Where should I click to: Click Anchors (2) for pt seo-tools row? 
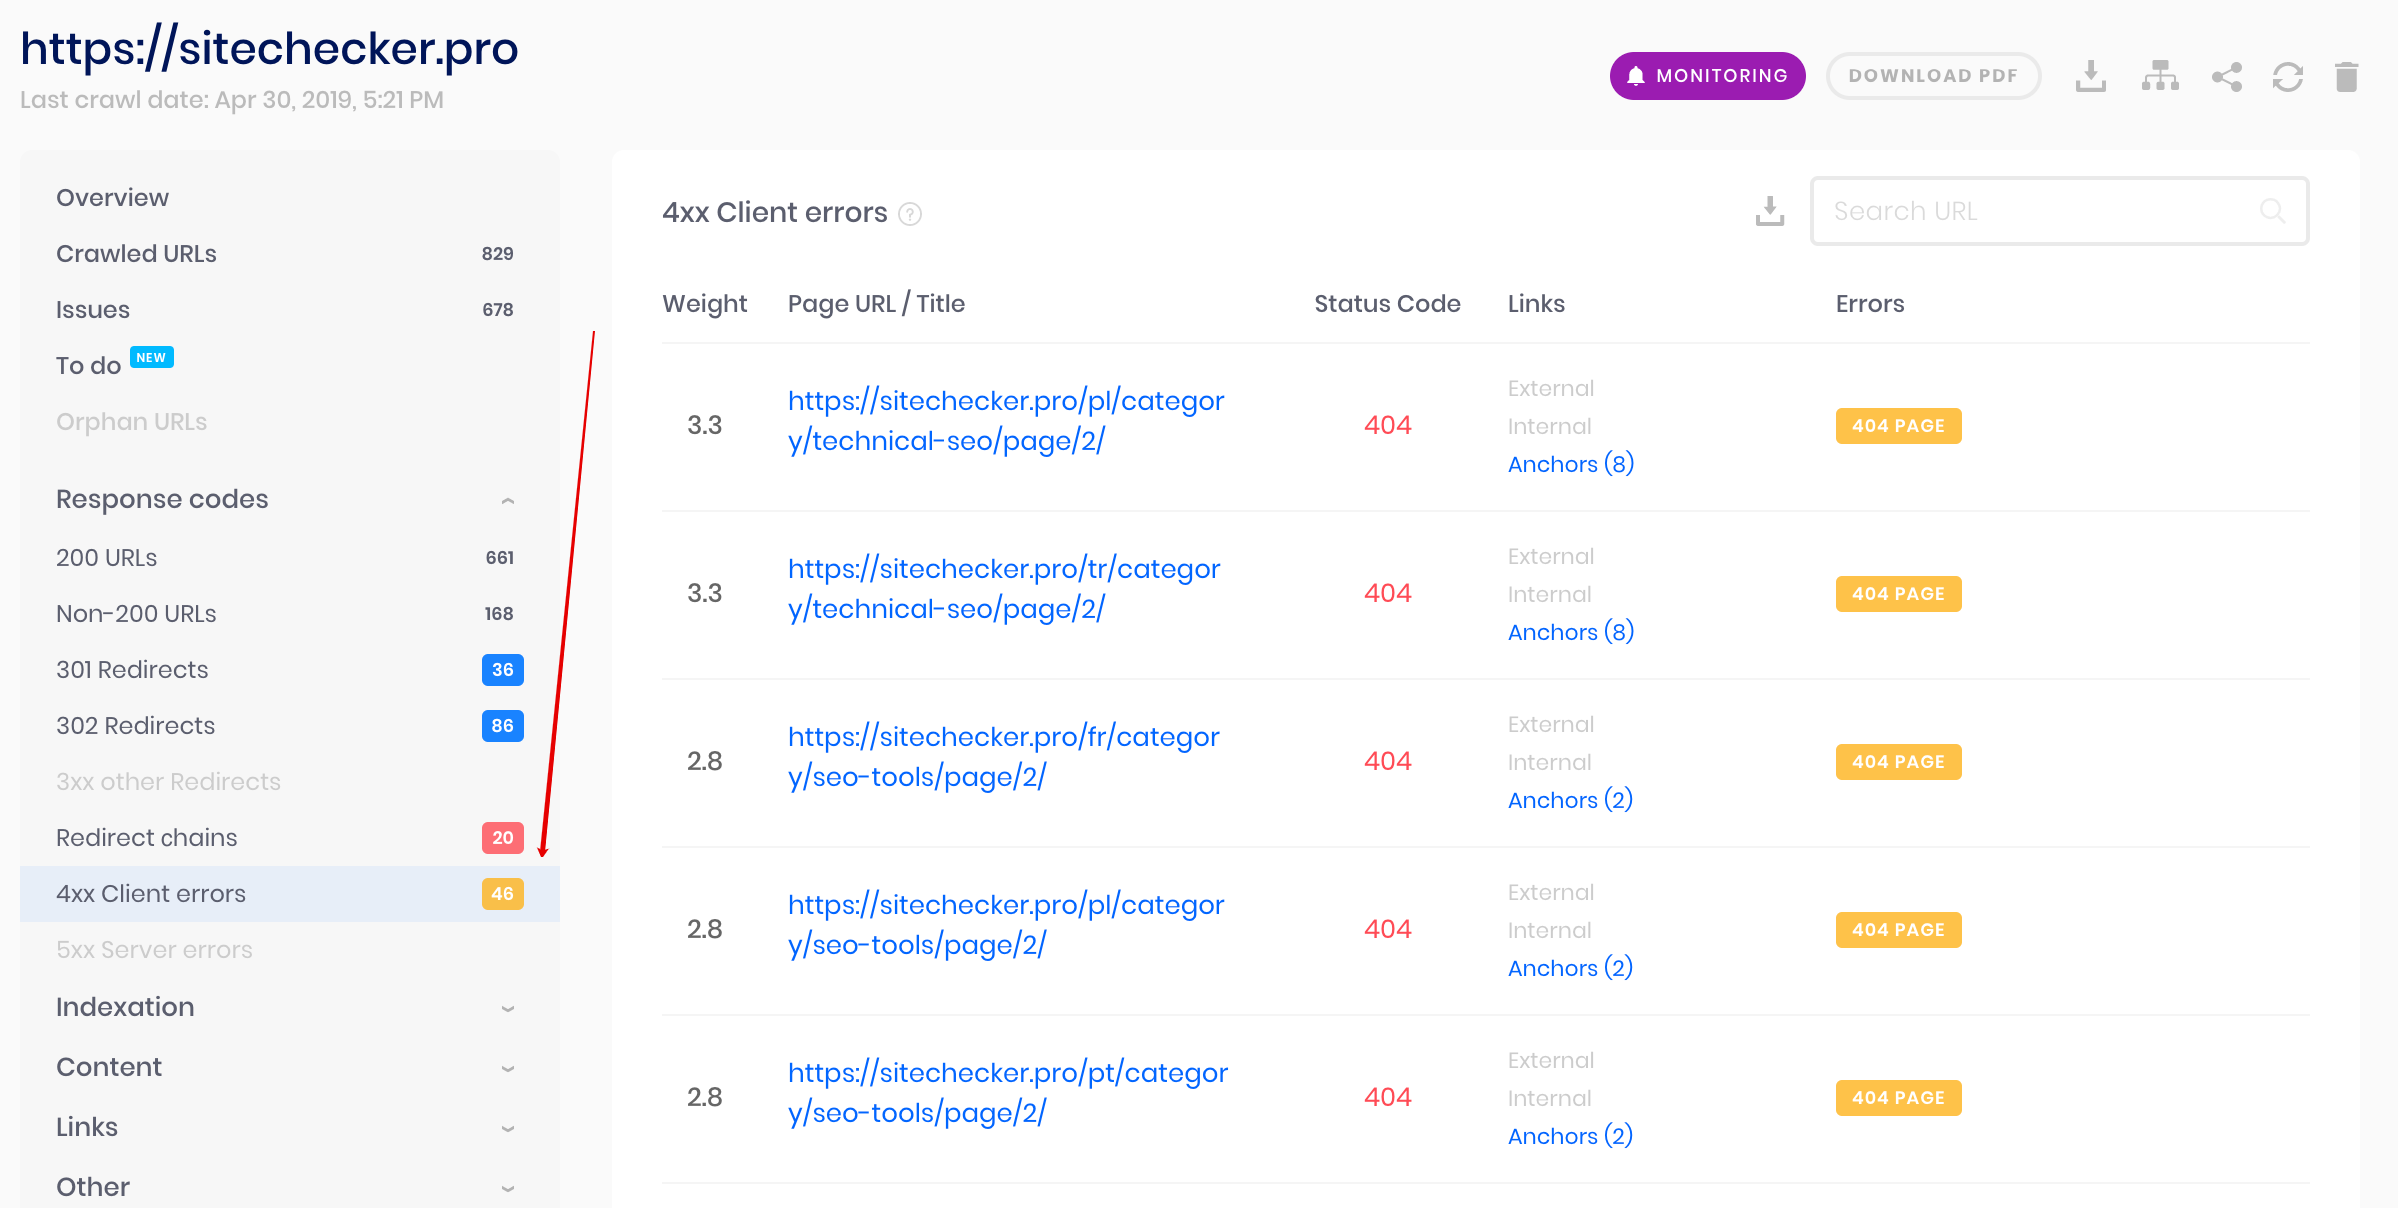point(1570,1136)
